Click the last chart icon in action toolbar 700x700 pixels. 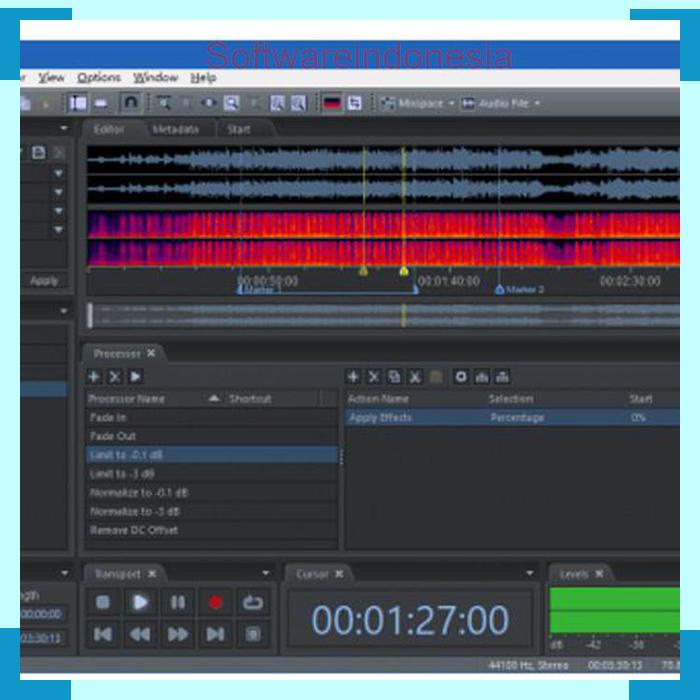tap(502, 377)
